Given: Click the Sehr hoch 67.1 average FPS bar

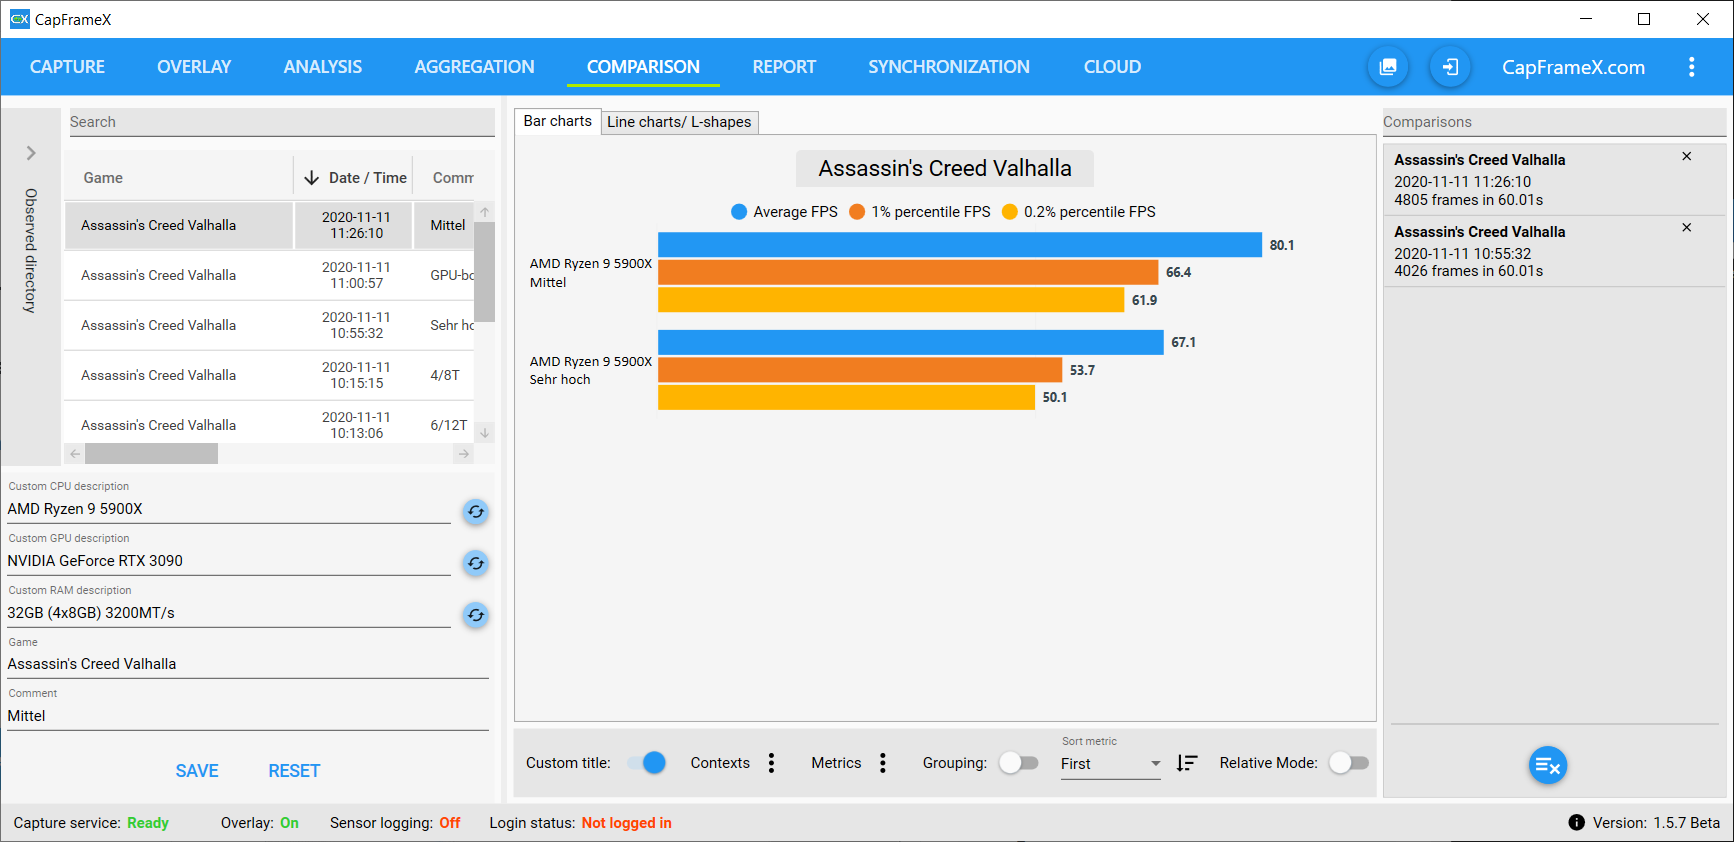Looking at the screenshot, I should pyautogui.click(x=911, y=342).
